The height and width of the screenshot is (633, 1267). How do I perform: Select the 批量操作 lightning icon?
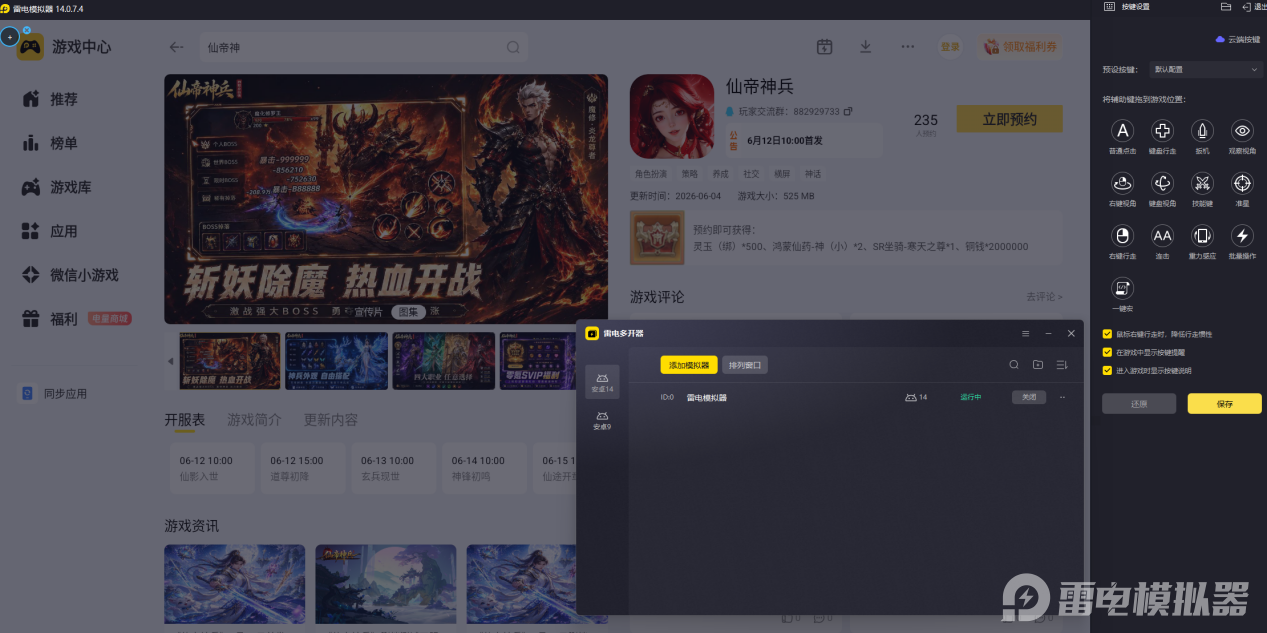(1242, 236)
